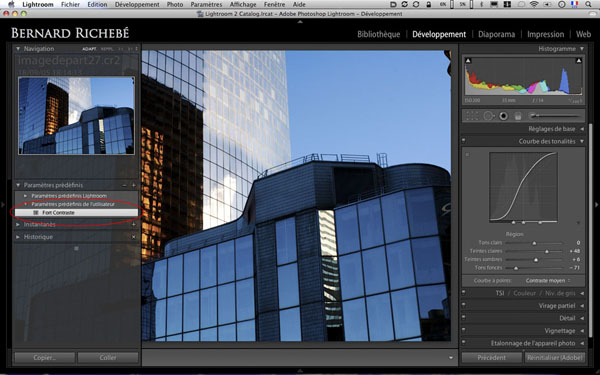Collapse the Histogramme panel
600x375 pixels.
pyautogui.click(x=582, y=49)
